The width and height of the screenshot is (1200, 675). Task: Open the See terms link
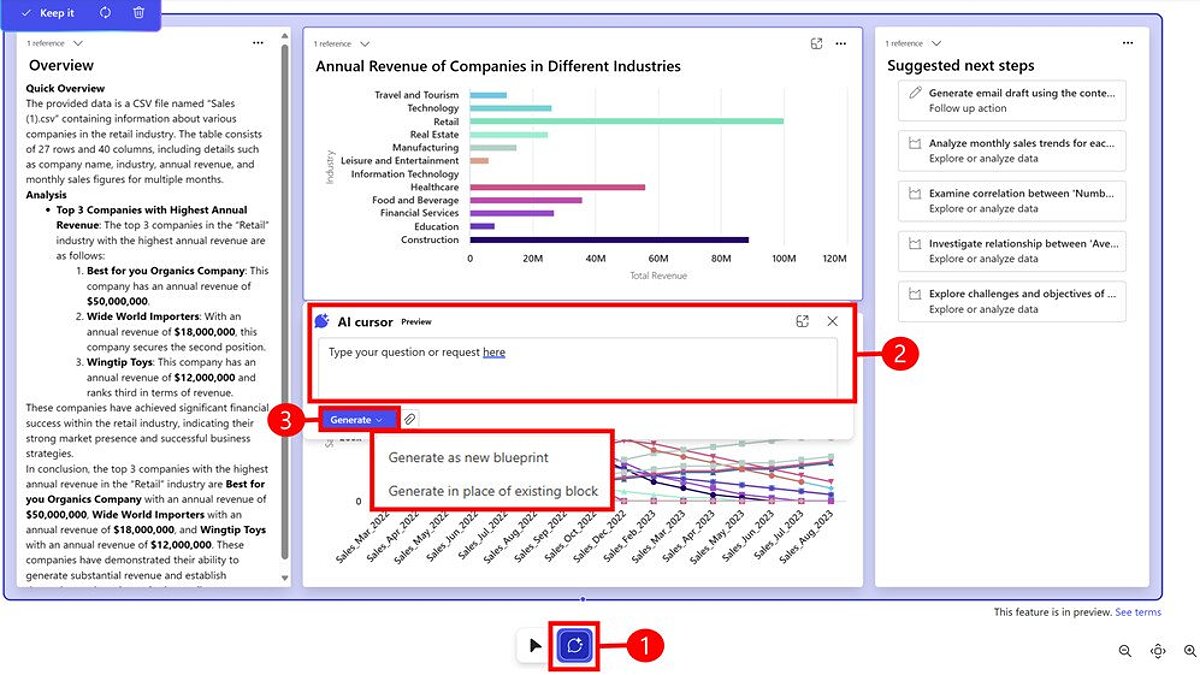(x=1138, y=612)
